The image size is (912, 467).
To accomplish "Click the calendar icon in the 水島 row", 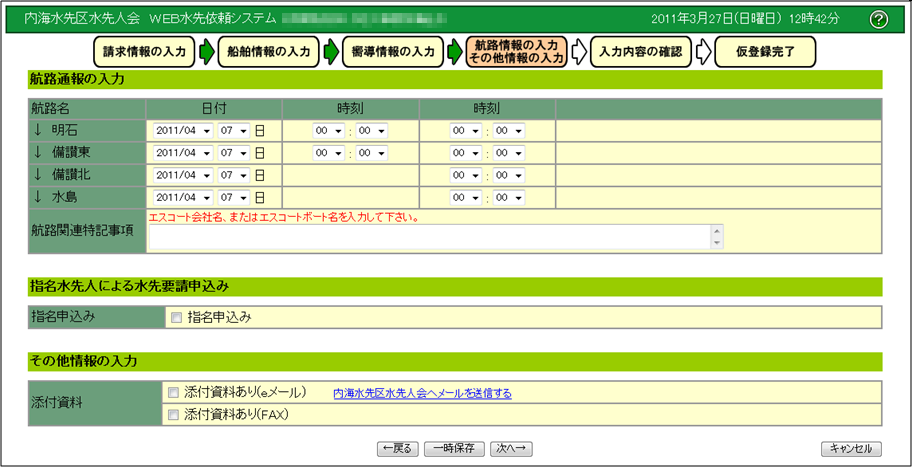I will [259, 197].
